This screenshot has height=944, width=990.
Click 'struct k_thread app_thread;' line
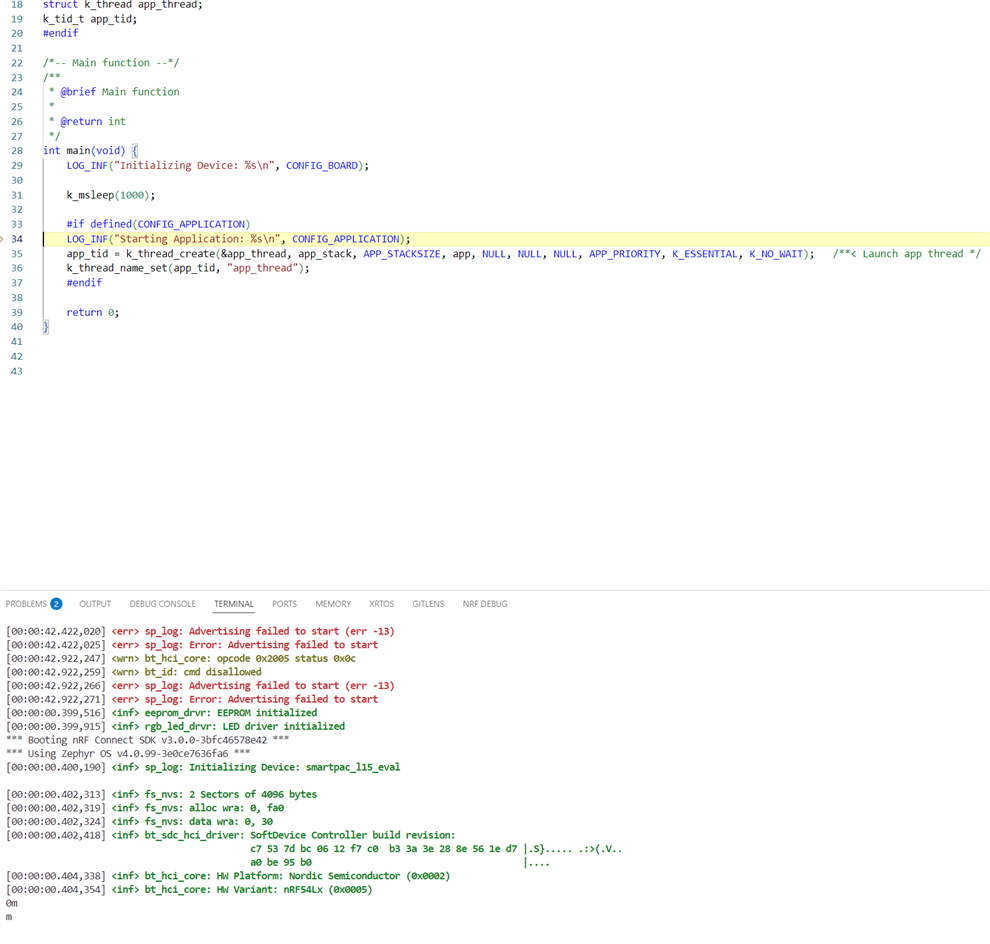click(x=122, y=5)
